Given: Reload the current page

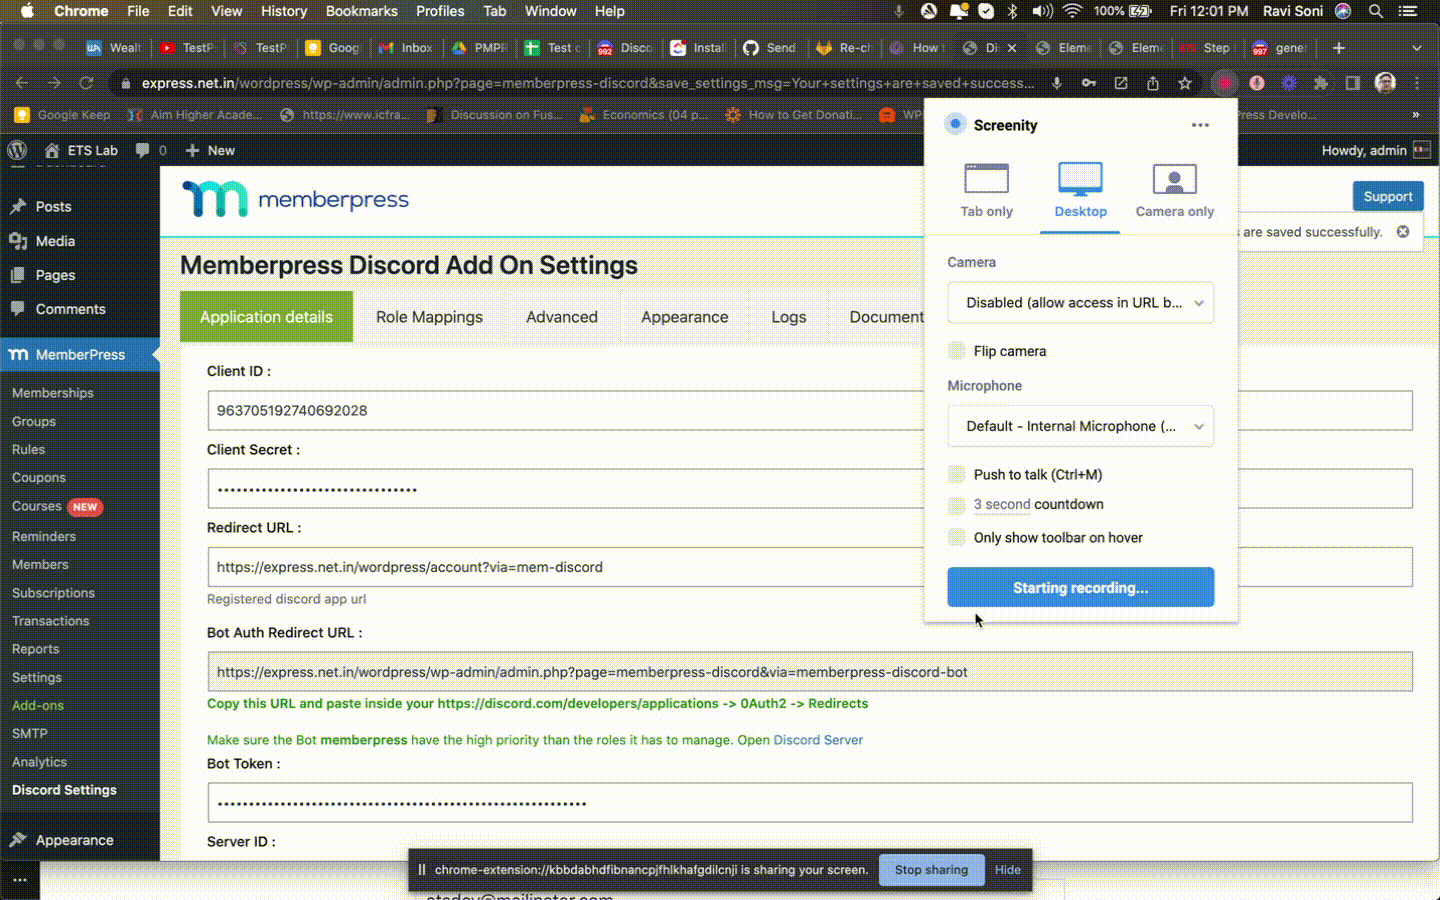Looking at the screenshot, I should click(86, 83).
